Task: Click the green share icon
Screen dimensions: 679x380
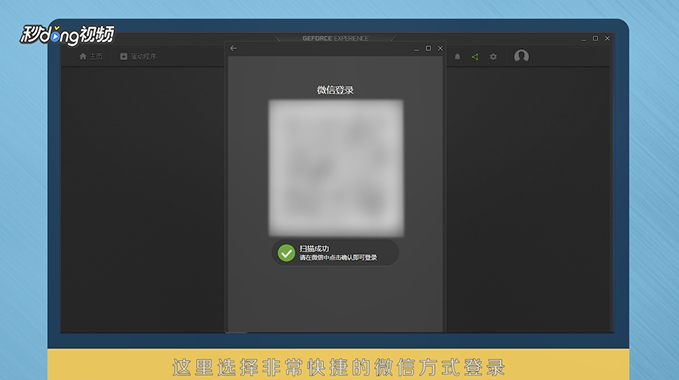Action: [475, 57]
